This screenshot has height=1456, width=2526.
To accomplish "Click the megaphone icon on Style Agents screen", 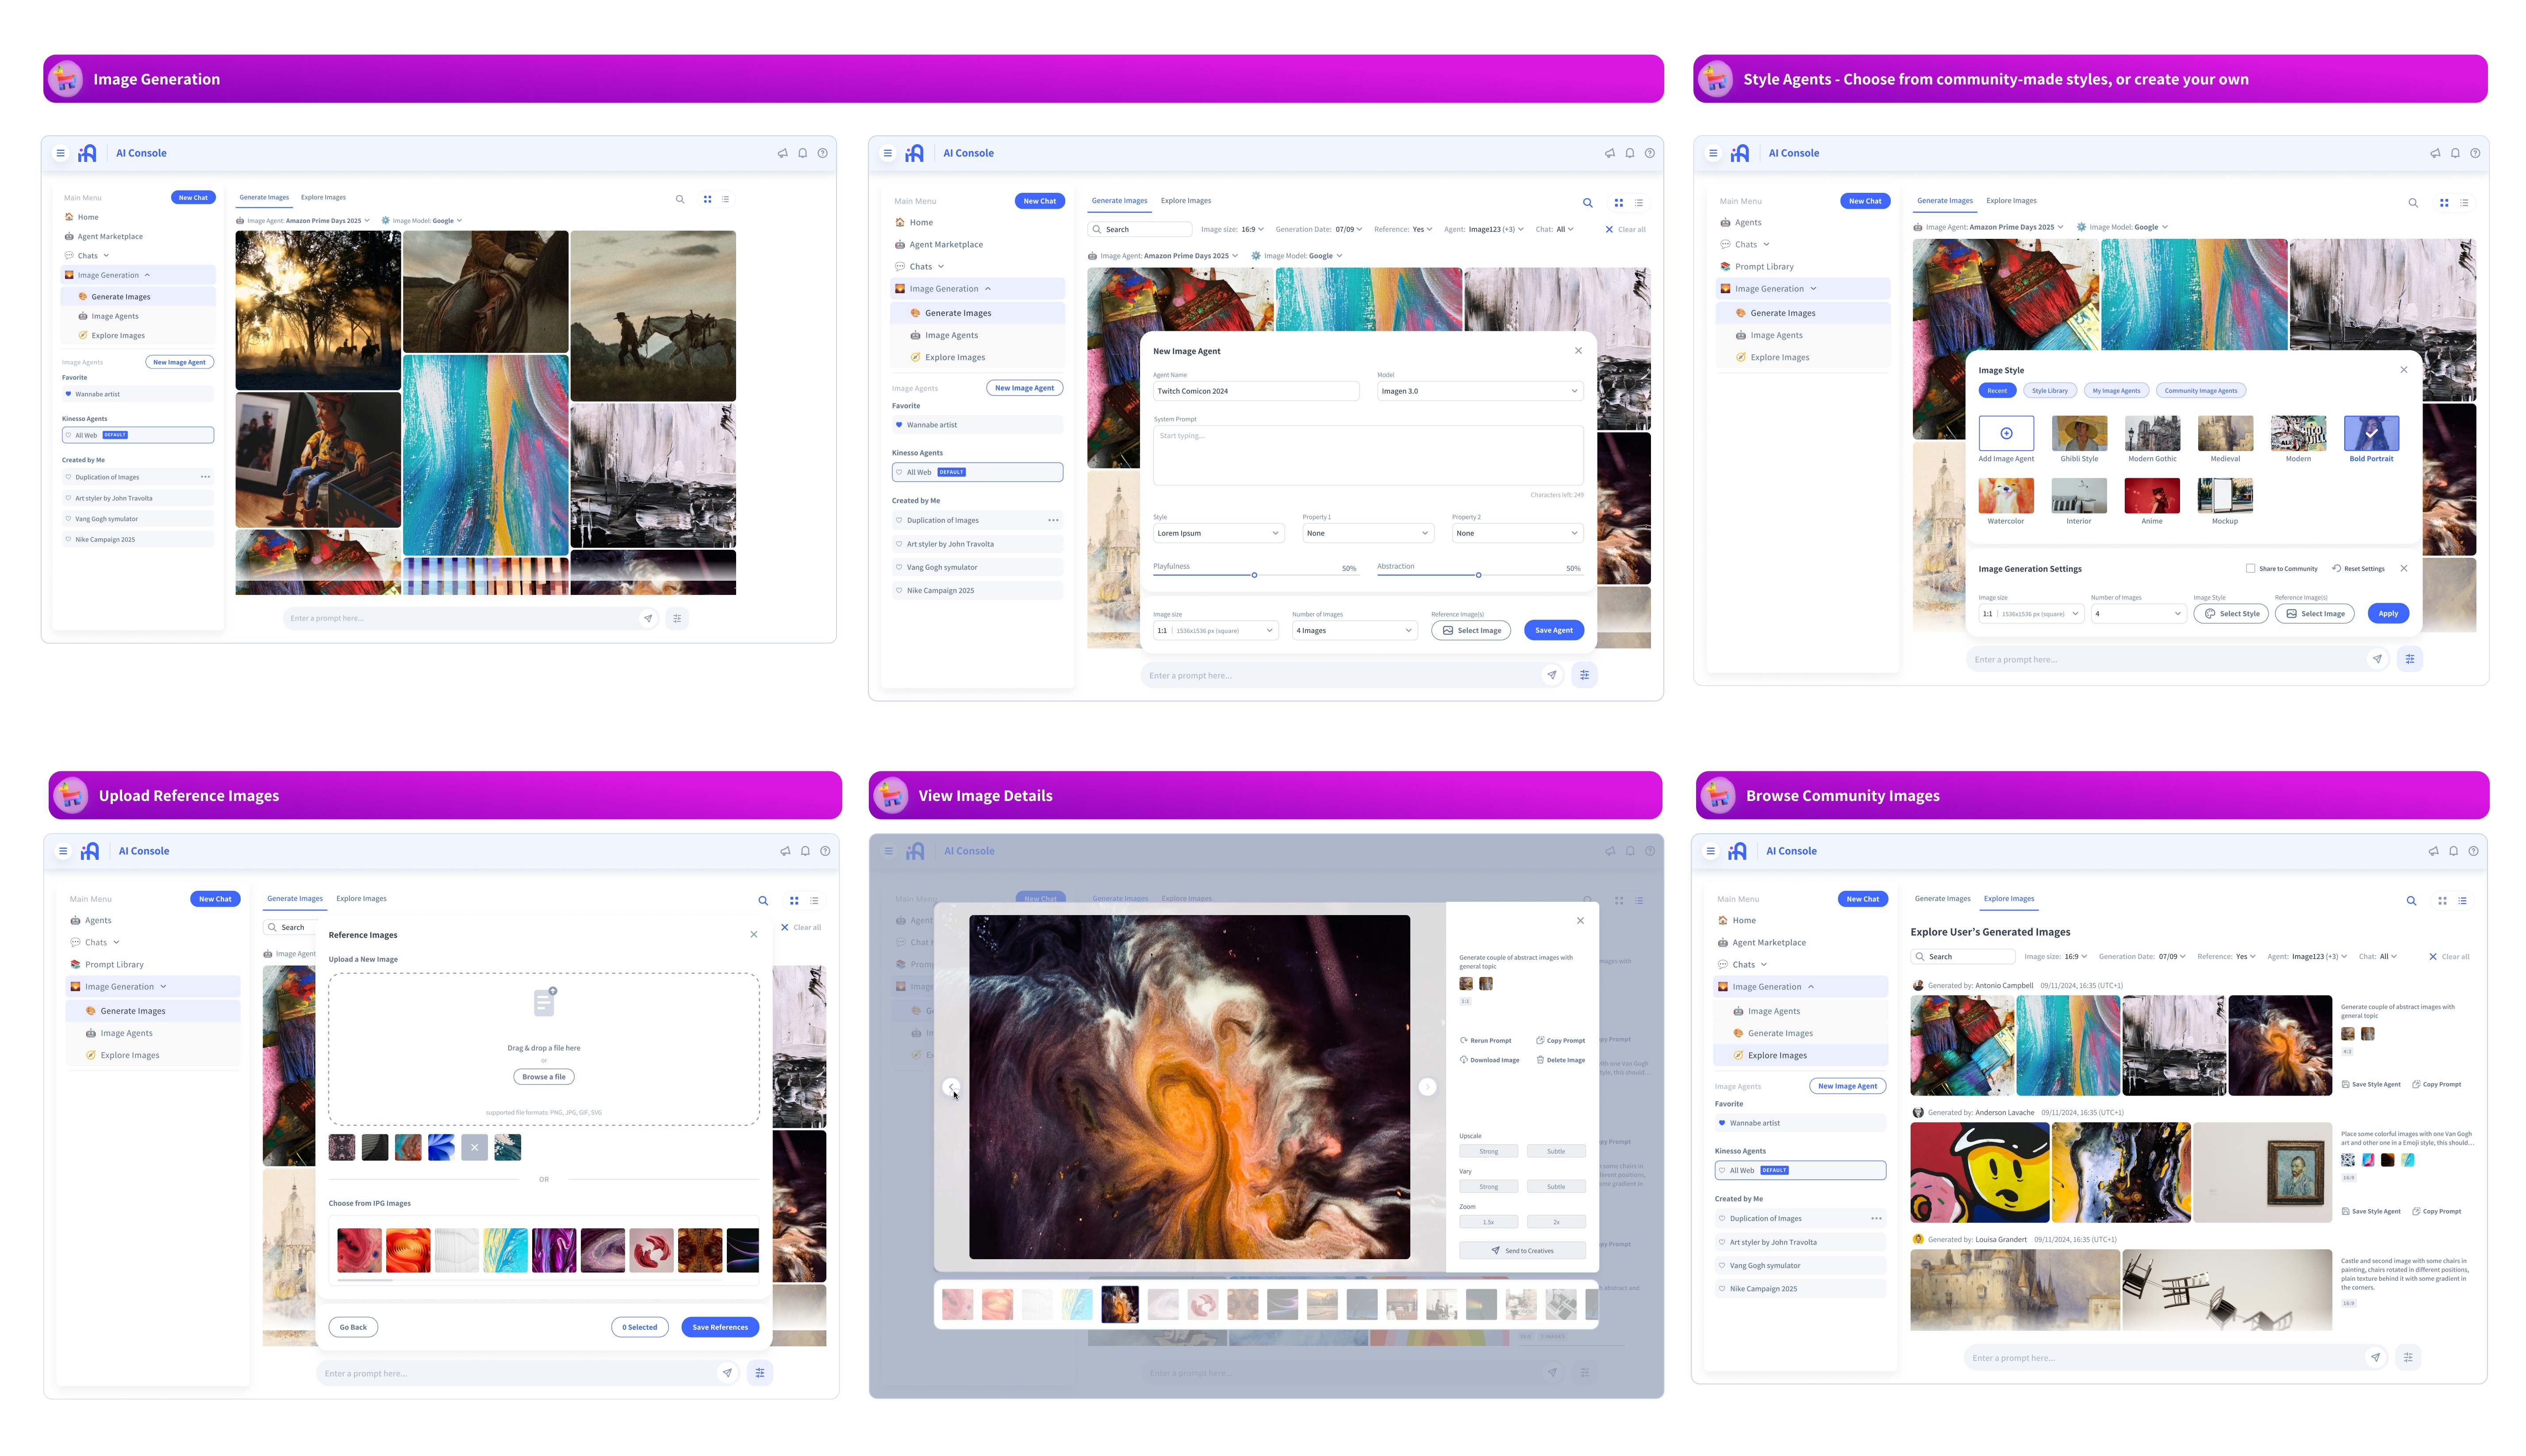I will (2435, 153).
